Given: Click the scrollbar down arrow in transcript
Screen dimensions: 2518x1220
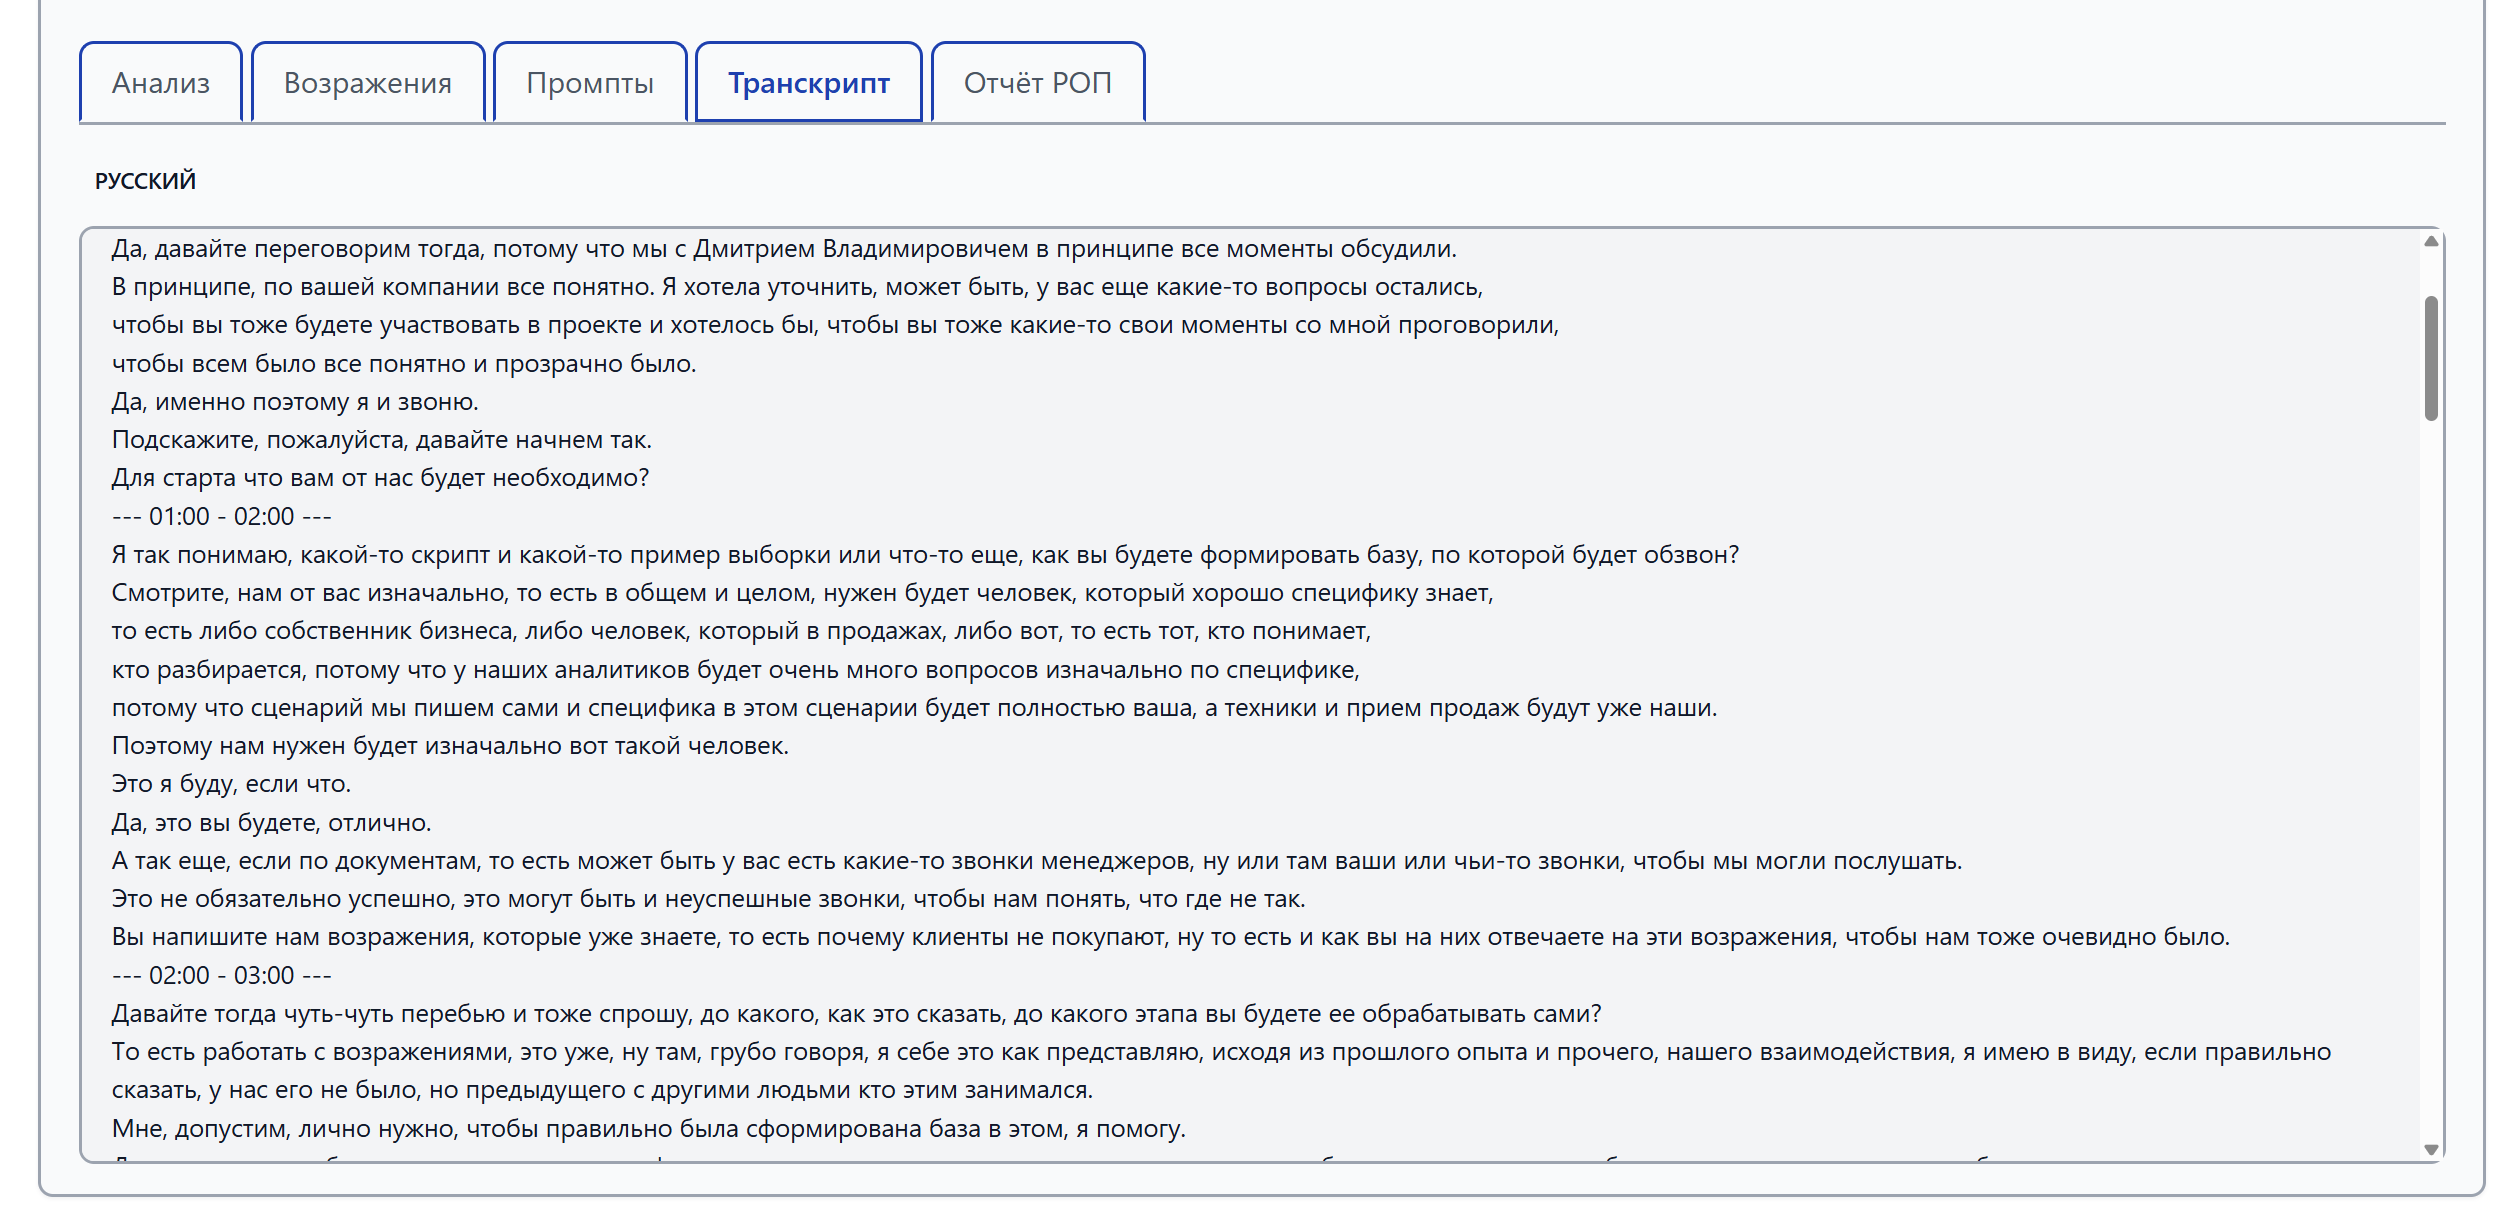Looking at the screenshot, I should (x=2431, y=1149).
